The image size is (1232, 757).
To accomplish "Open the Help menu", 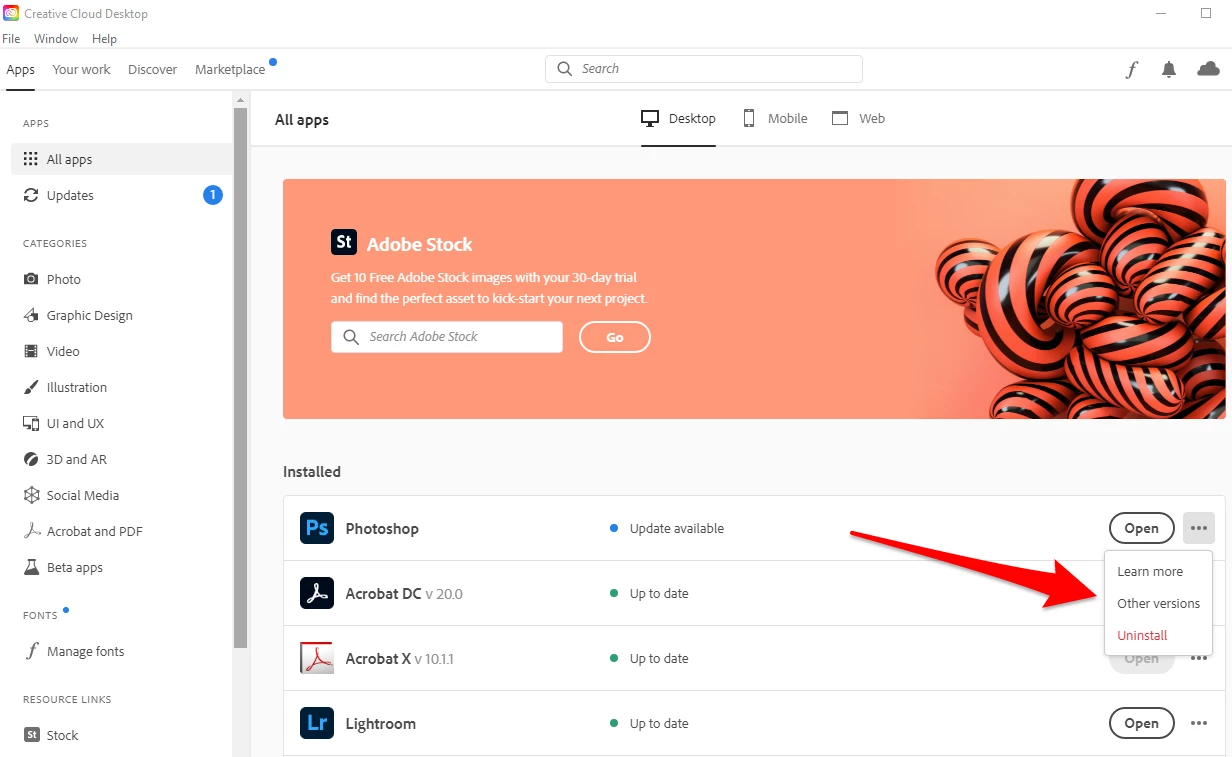I will point(104,39).
